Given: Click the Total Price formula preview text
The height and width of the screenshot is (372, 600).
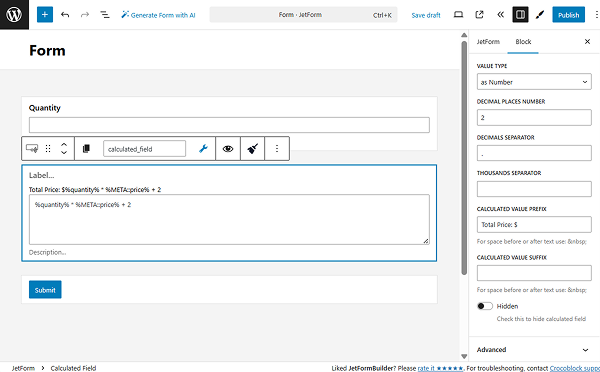Looking at the screenshot, I should coord(95,189).
